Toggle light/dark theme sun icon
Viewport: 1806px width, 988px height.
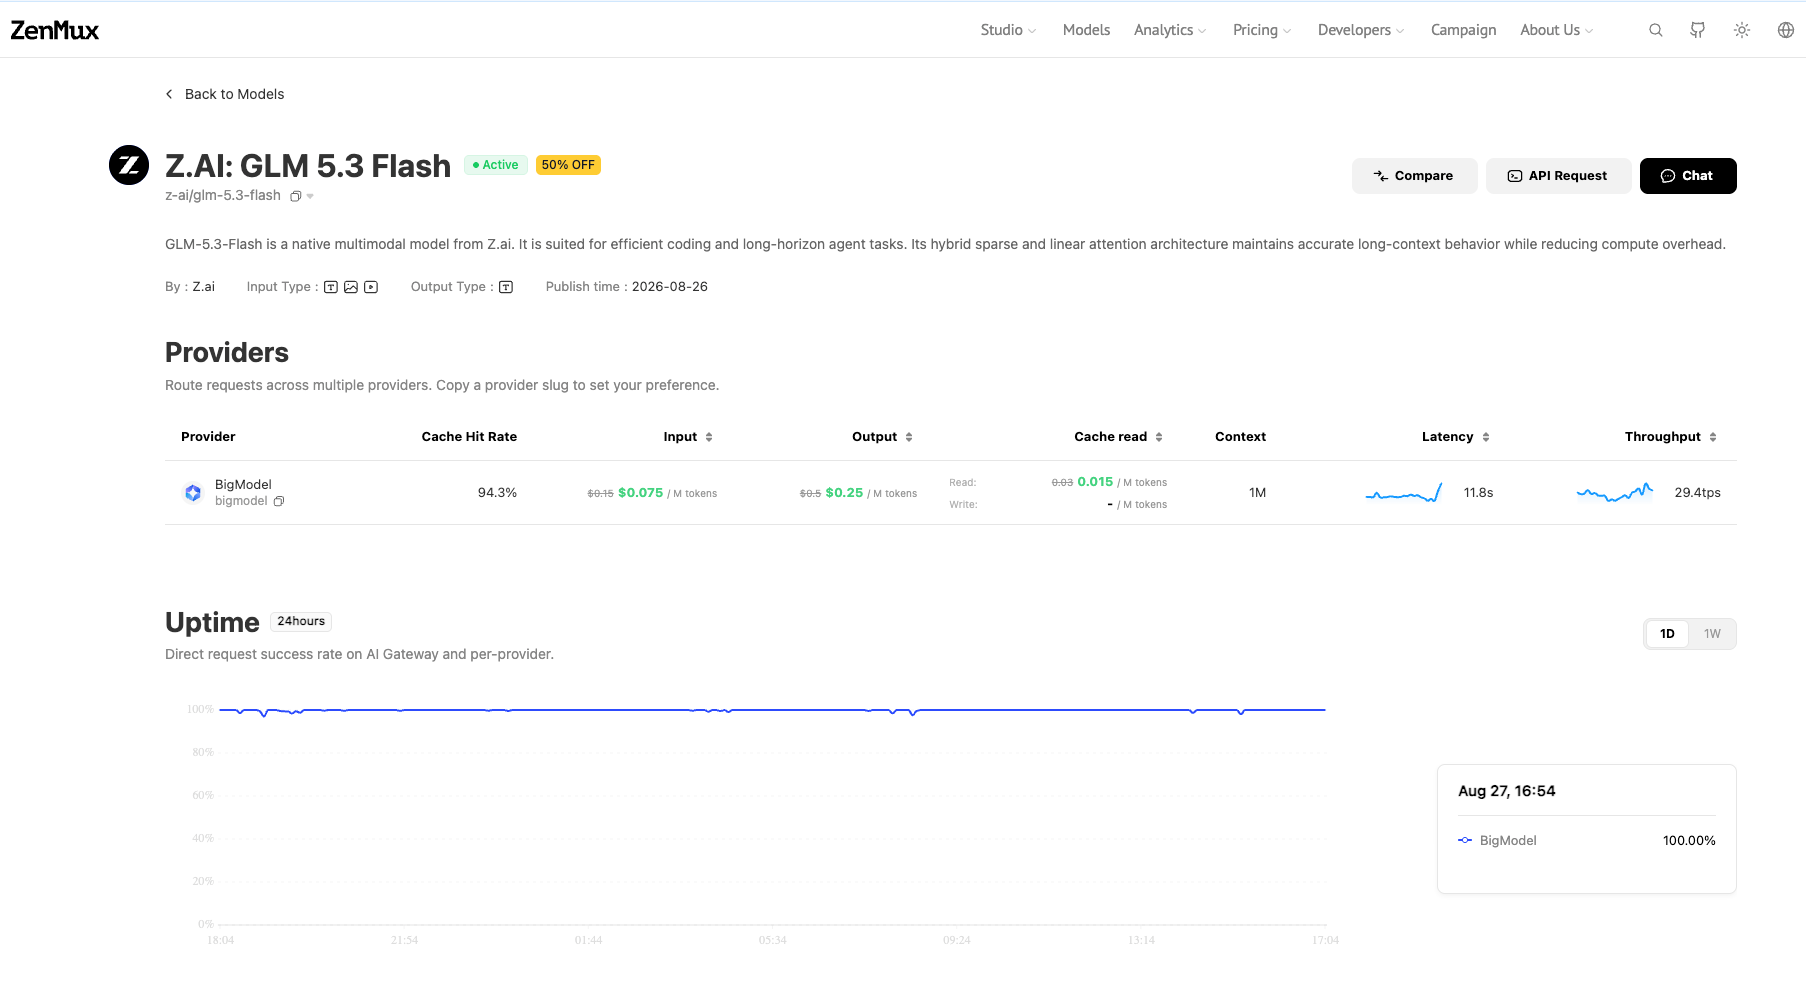(1742, 30)
